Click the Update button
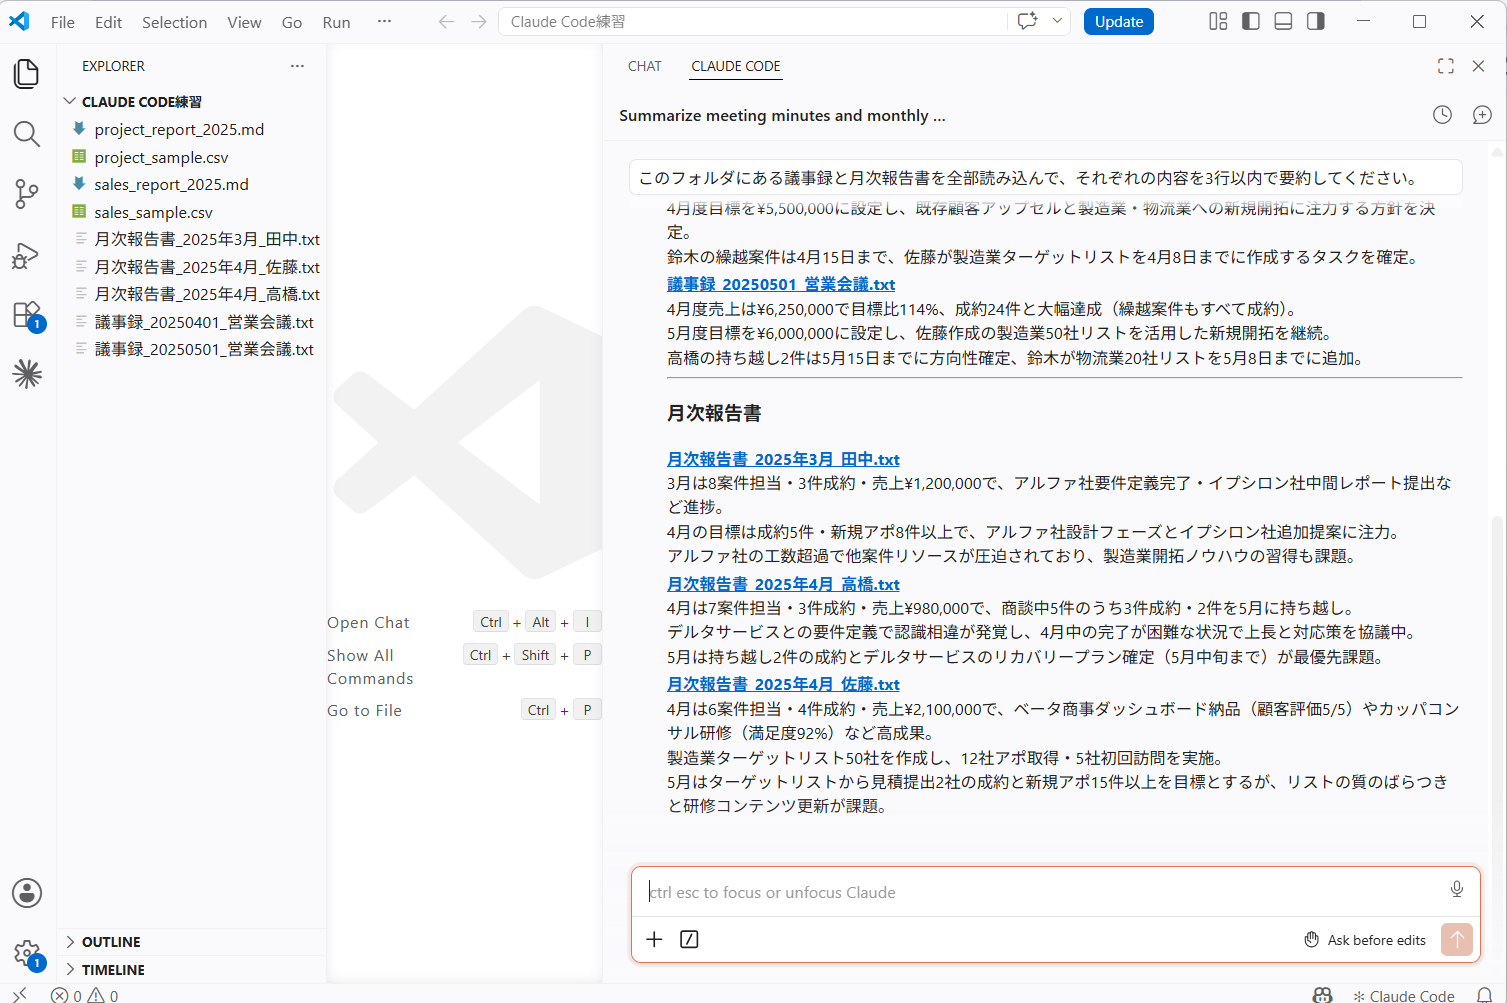 pyautogui.click(x=1119, y=21)
